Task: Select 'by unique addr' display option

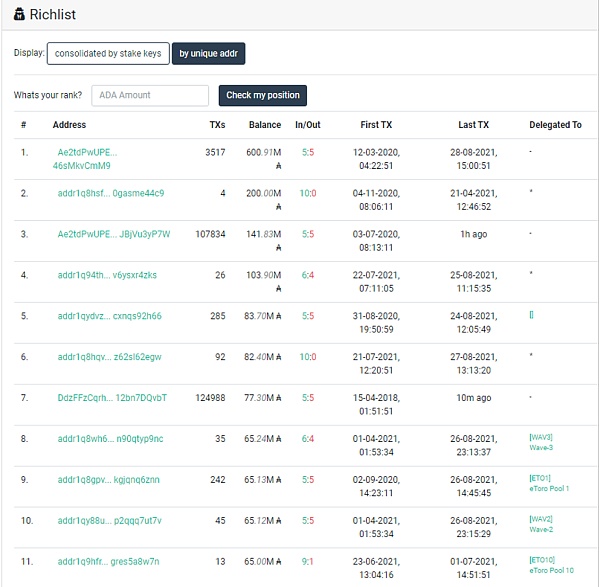Action: click(x=208, y=53)
